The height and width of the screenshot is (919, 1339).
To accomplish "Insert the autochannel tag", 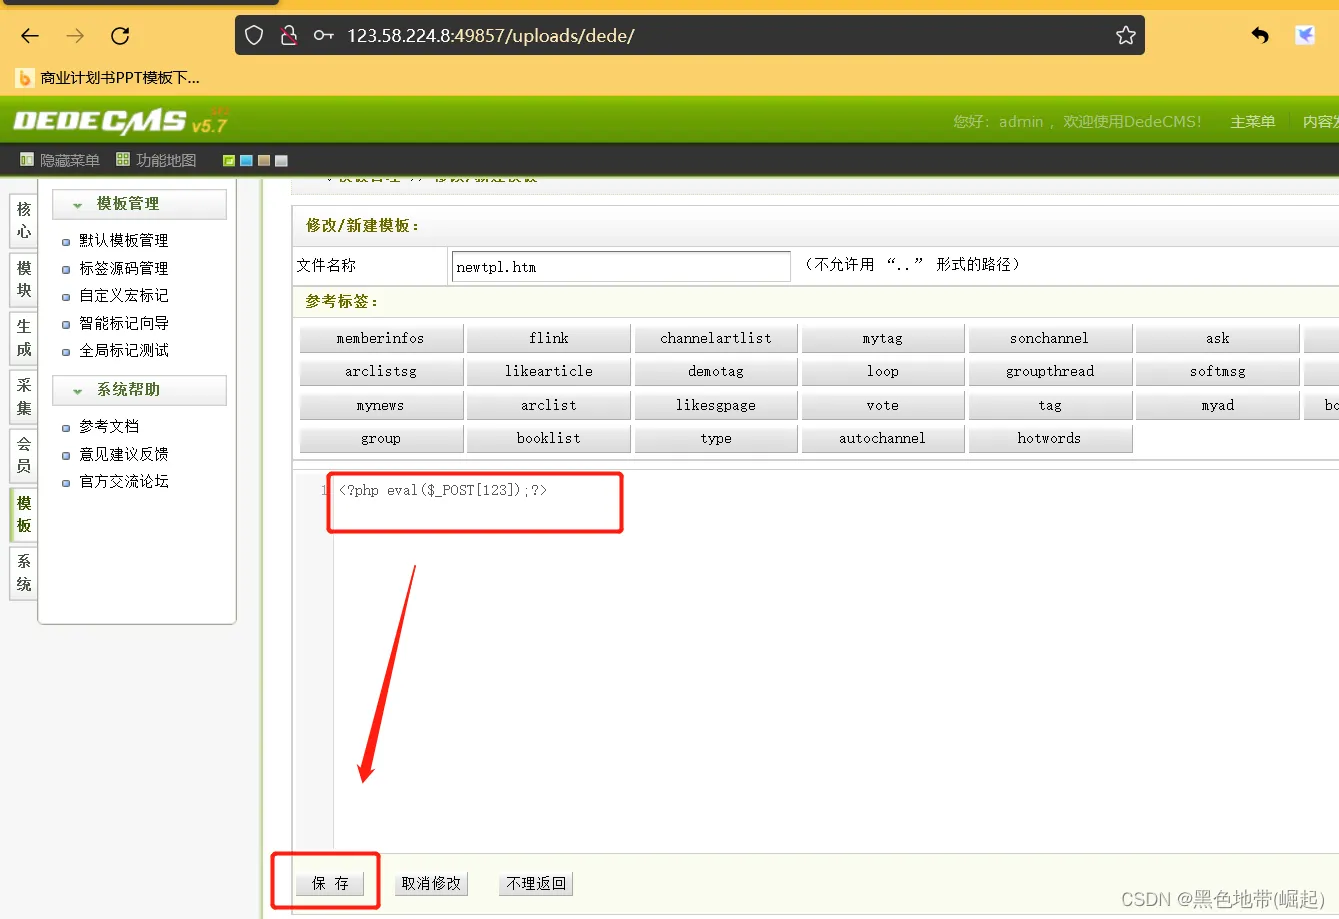I will pos(883,439).
